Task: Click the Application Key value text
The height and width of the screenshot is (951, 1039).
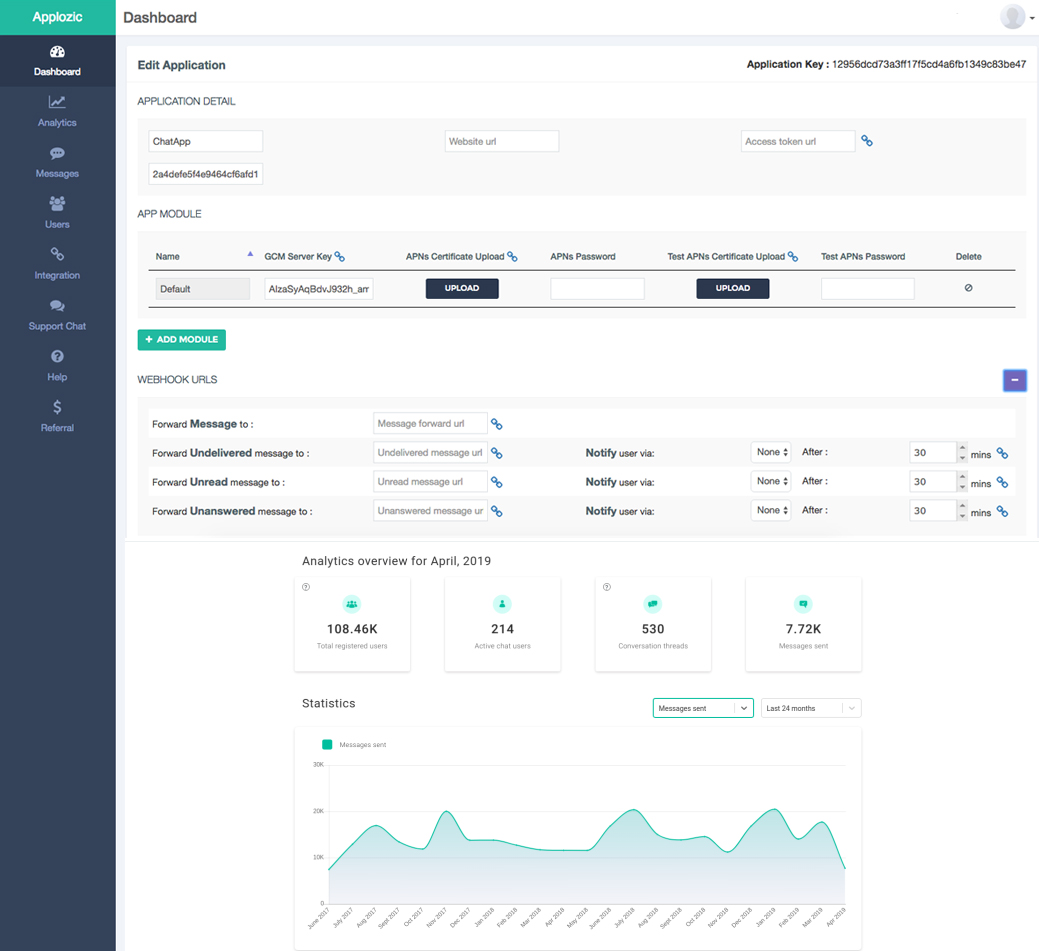Action: (929, 64)
